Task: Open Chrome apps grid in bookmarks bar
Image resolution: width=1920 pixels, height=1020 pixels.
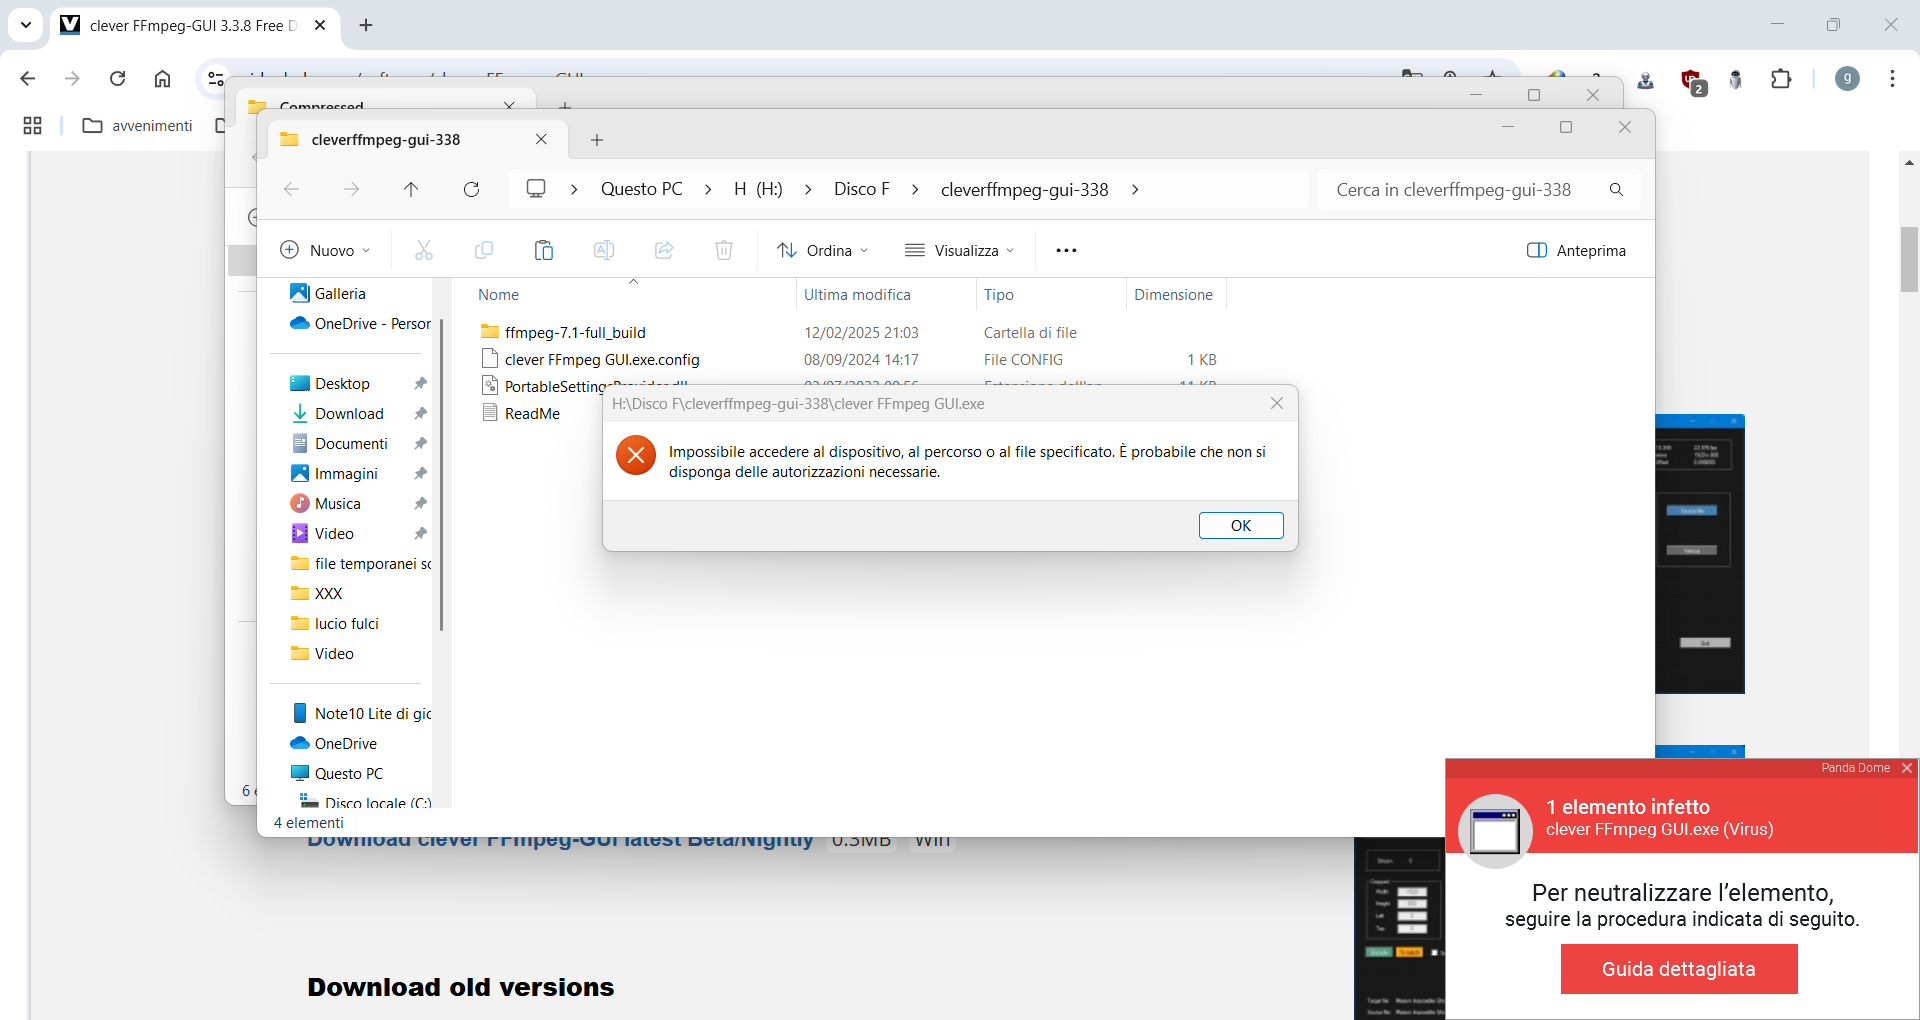Action: 32,125
